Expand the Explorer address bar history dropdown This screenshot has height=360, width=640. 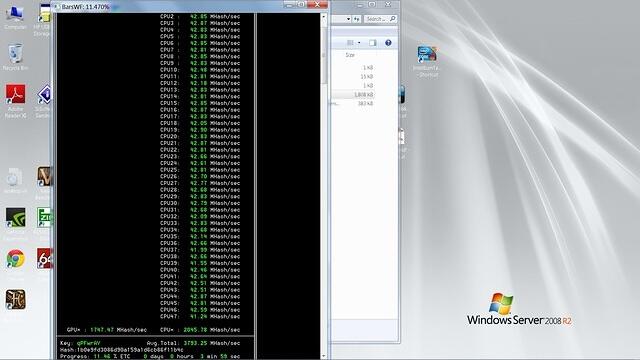point(348,19)
